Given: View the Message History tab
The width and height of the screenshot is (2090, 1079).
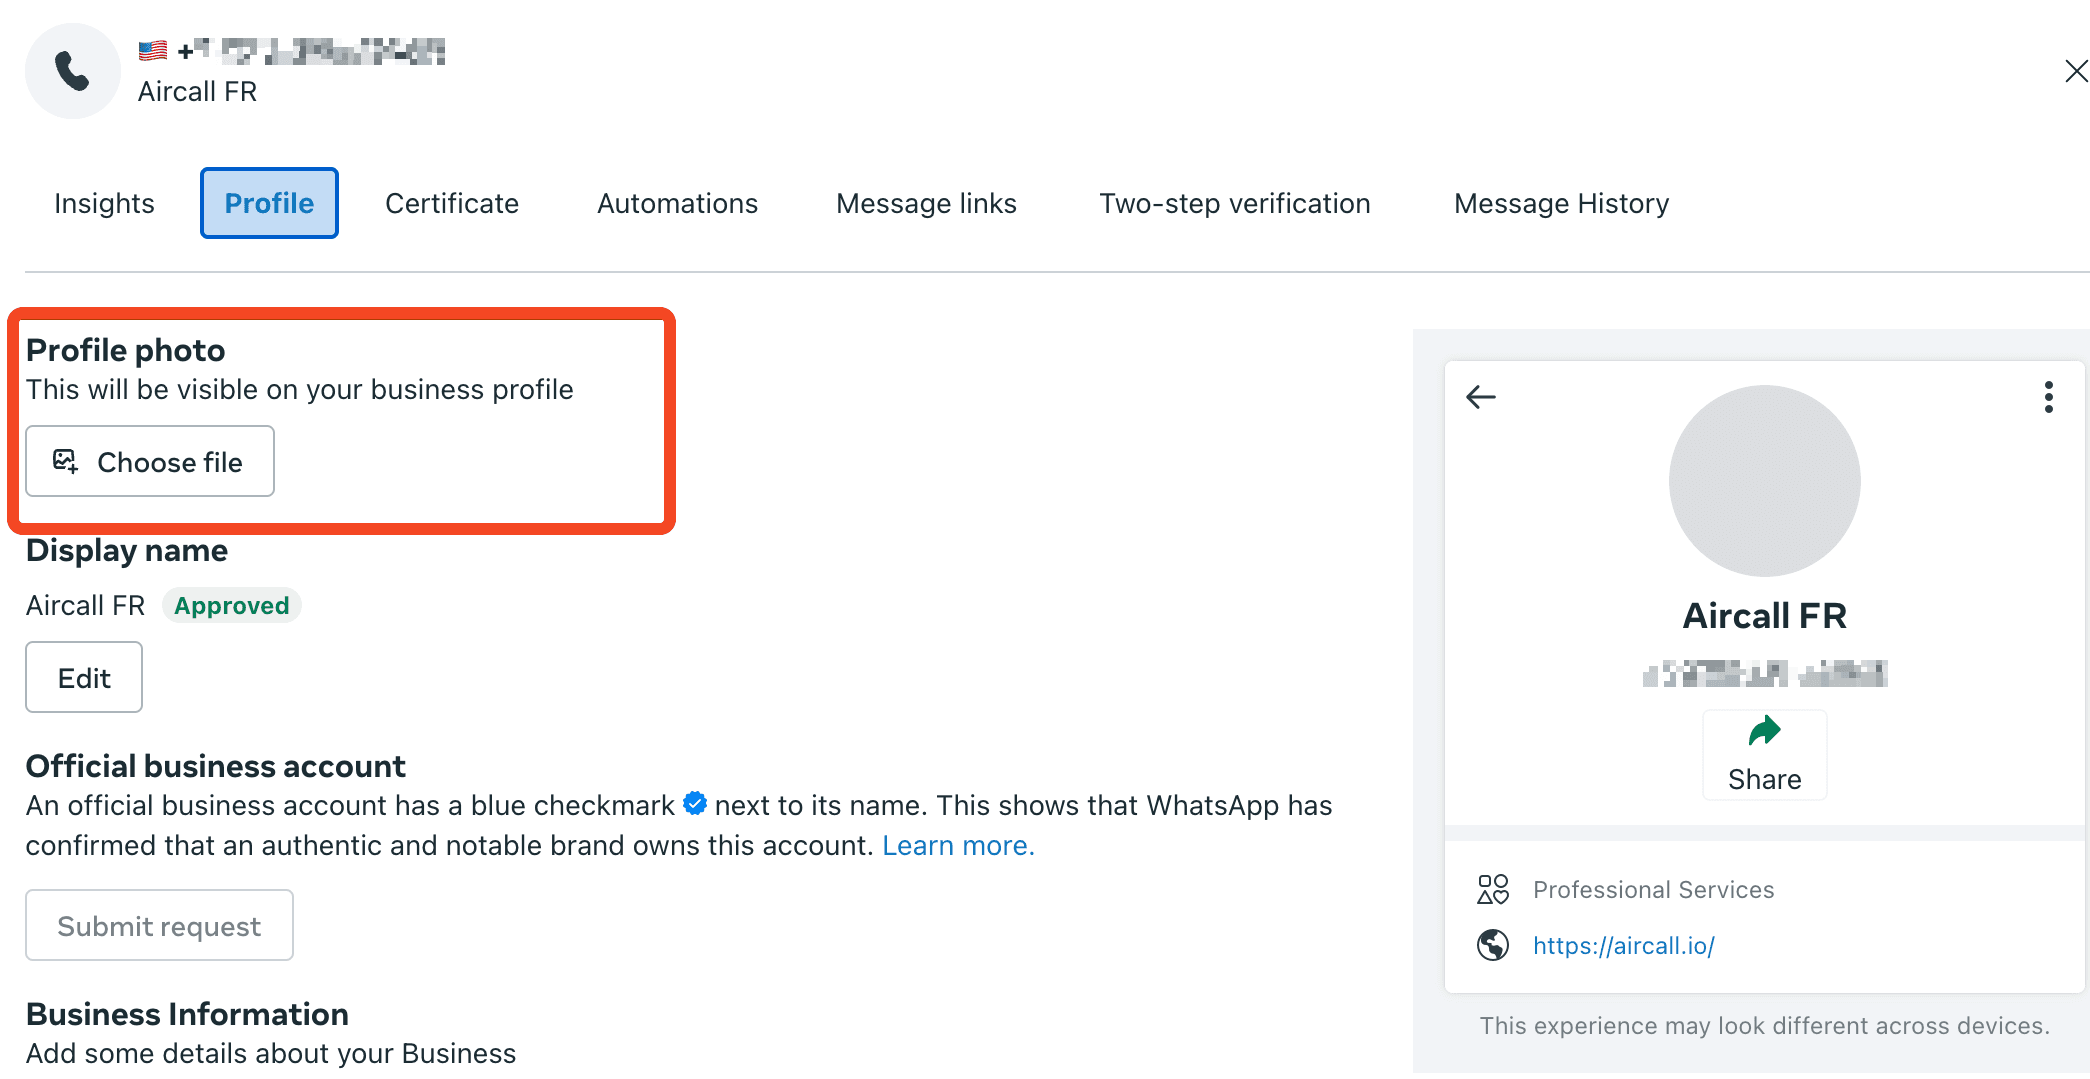Looking at the screenshot, I should [x=1561, y=203].
